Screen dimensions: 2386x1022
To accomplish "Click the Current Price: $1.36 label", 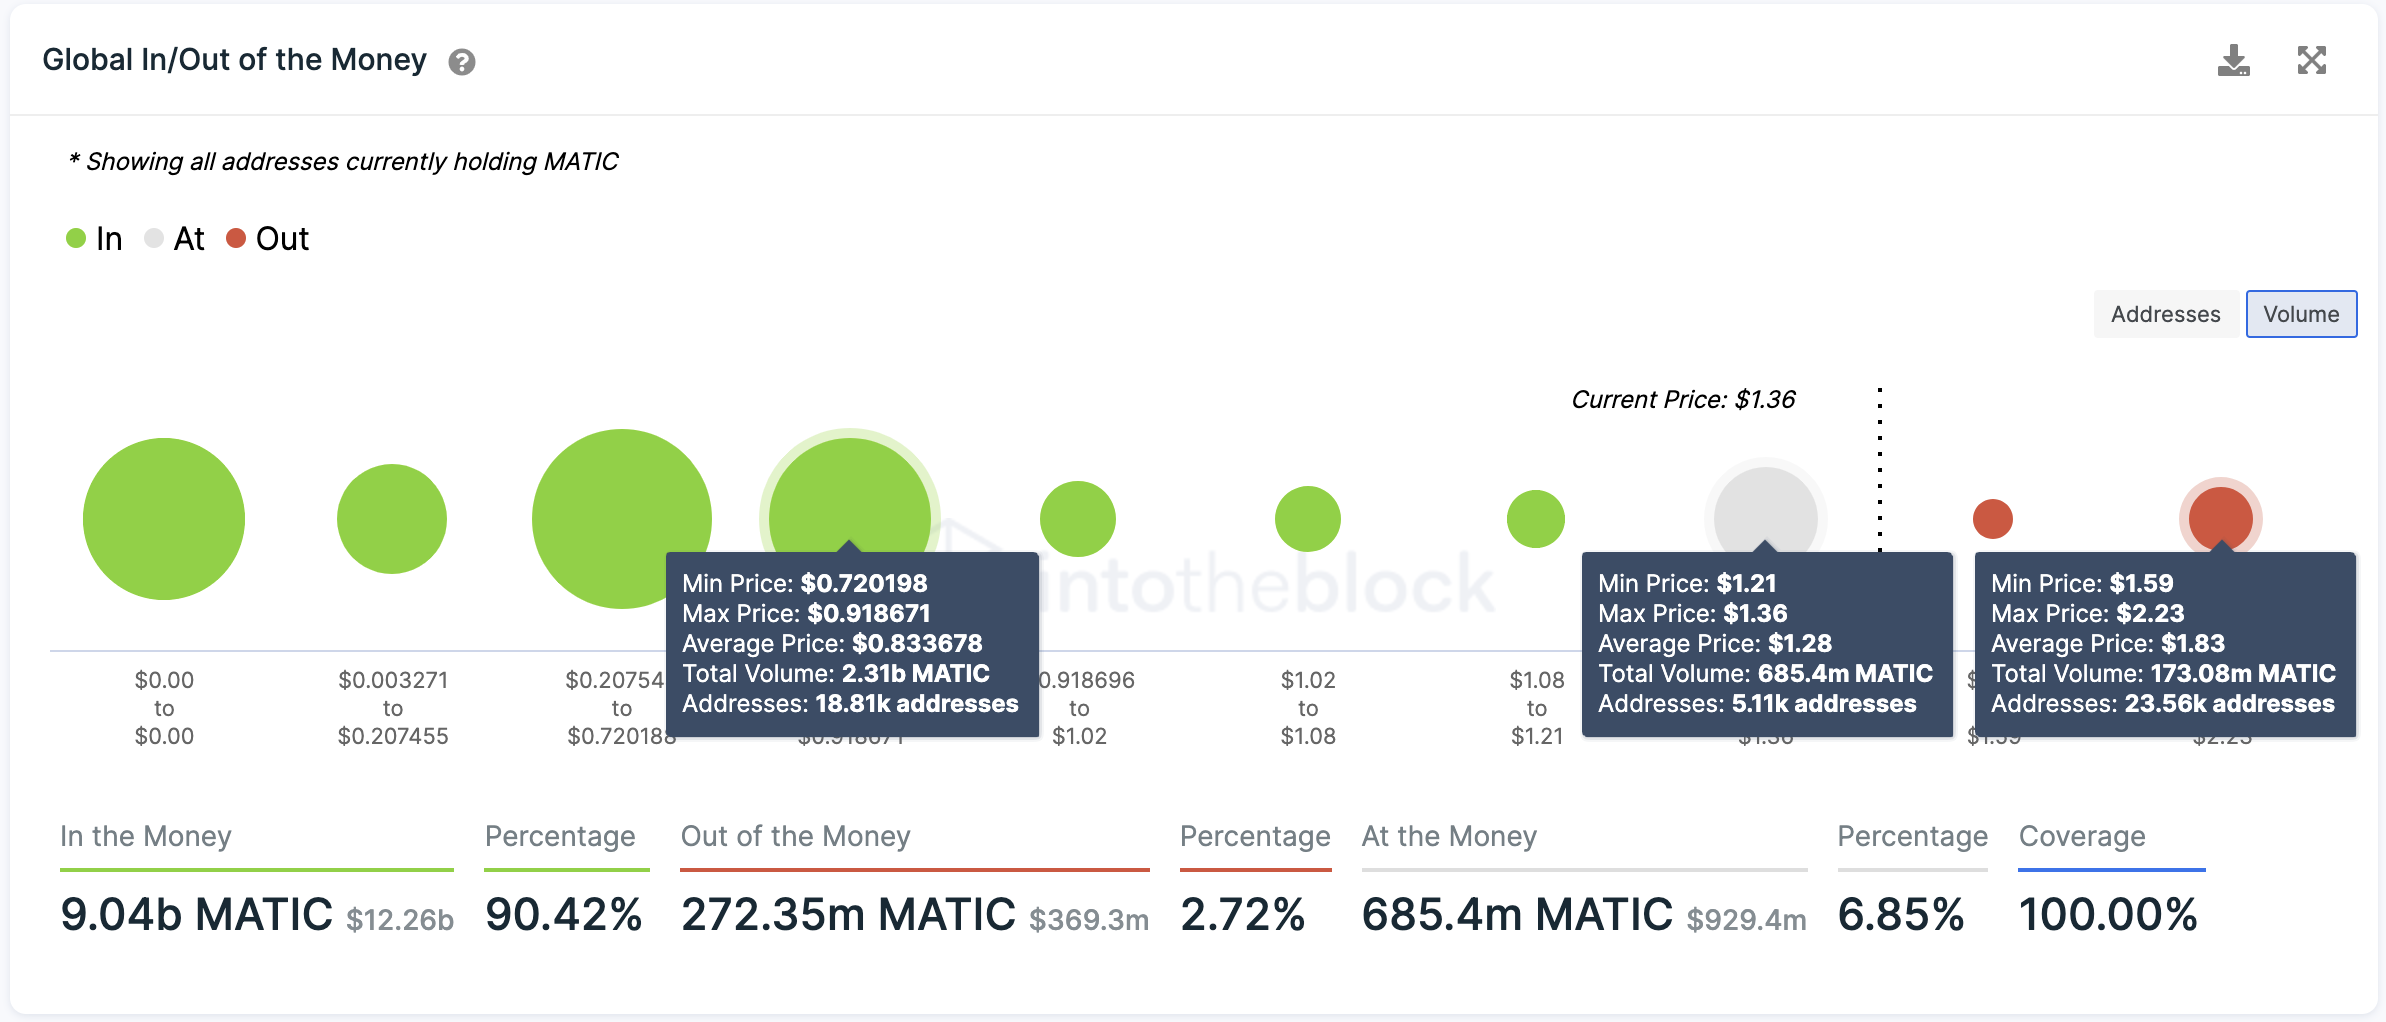I will [x=1683, y=400].
